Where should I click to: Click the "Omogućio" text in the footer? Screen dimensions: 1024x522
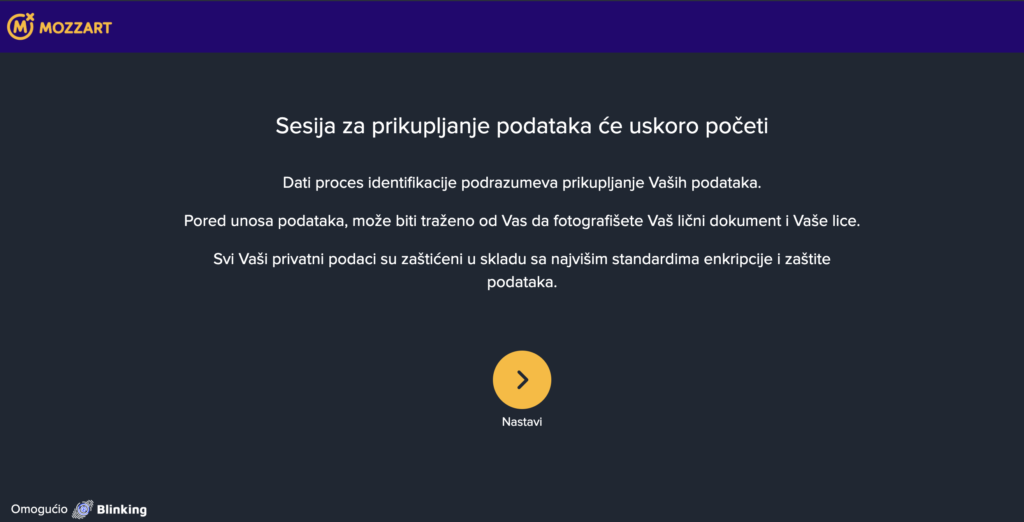[39, 510]
